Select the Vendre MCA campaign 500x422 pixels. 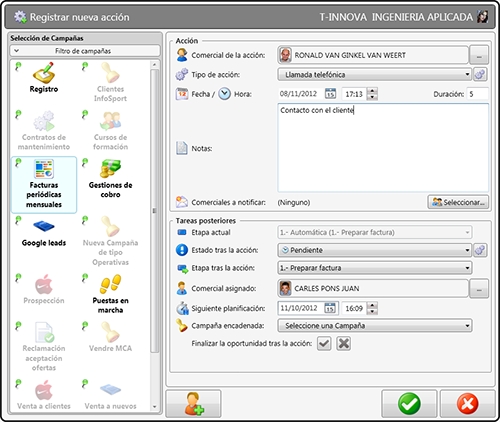point(110,337)
